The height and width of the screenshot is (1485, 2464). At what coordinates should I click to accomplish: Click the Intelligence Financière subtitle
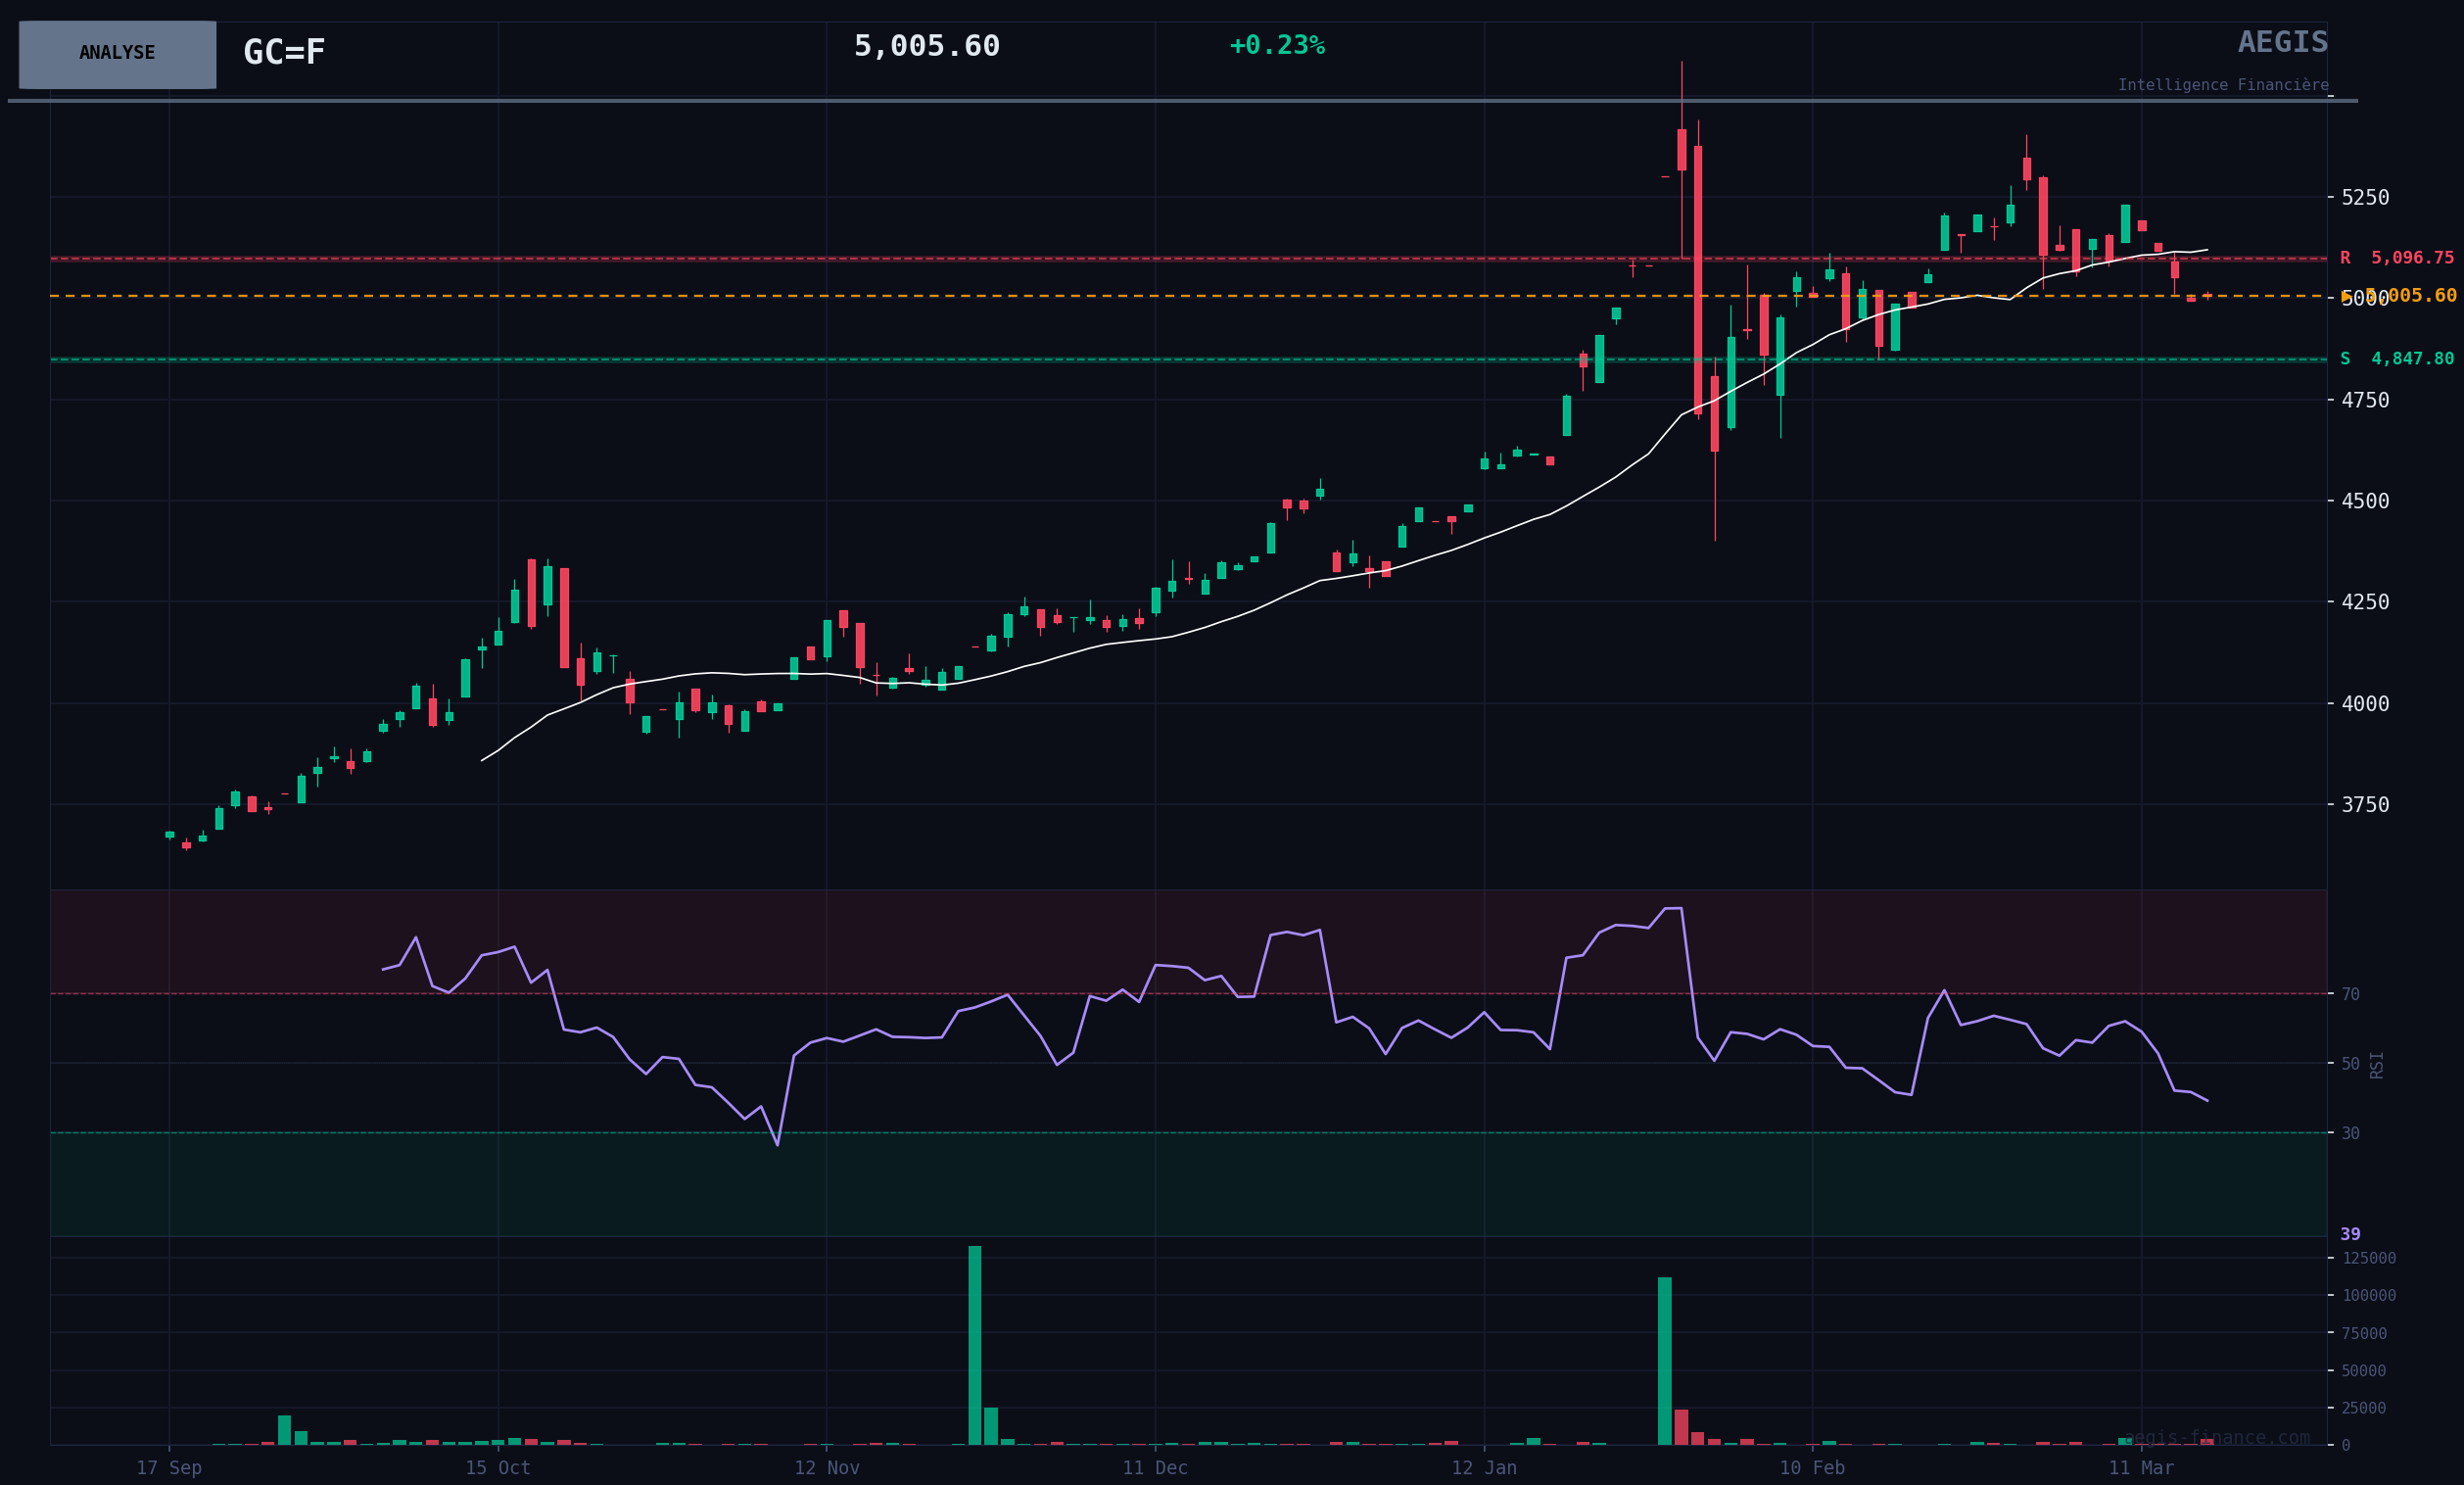(x=2222, y=86)
